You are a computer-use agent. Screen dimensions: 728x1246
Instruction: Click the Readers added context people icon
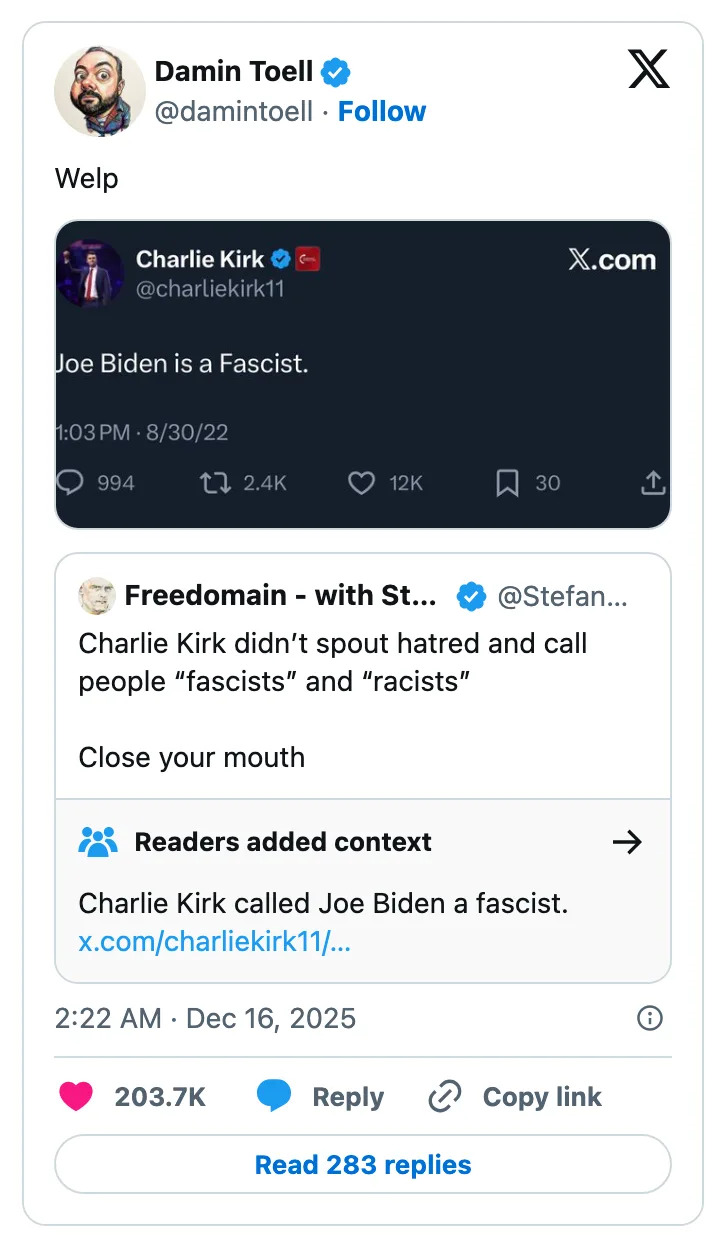[x=98, y=842]
